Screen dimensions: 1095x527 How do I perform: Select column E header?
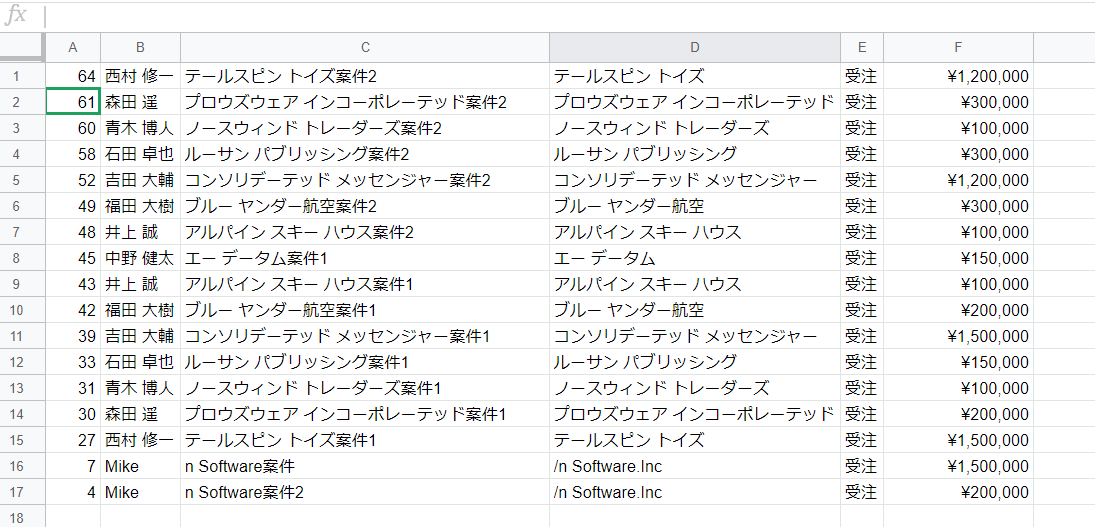[x=862, y=48]
